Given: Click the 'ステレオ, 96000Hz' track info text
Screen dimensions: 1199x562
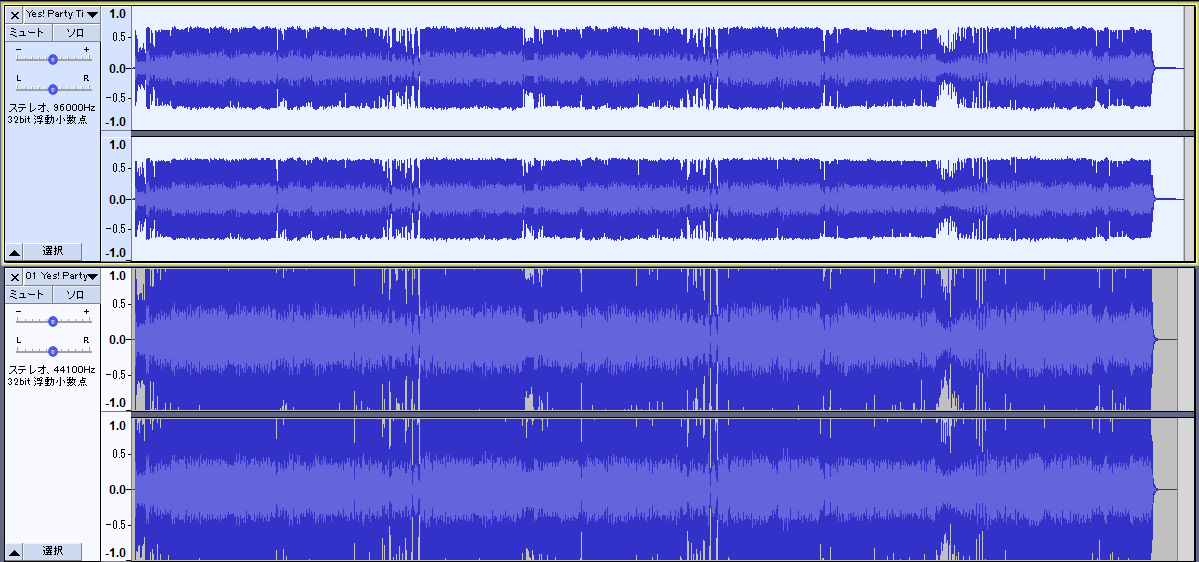Looking at the screenshot, I should [x=51, y=108].
